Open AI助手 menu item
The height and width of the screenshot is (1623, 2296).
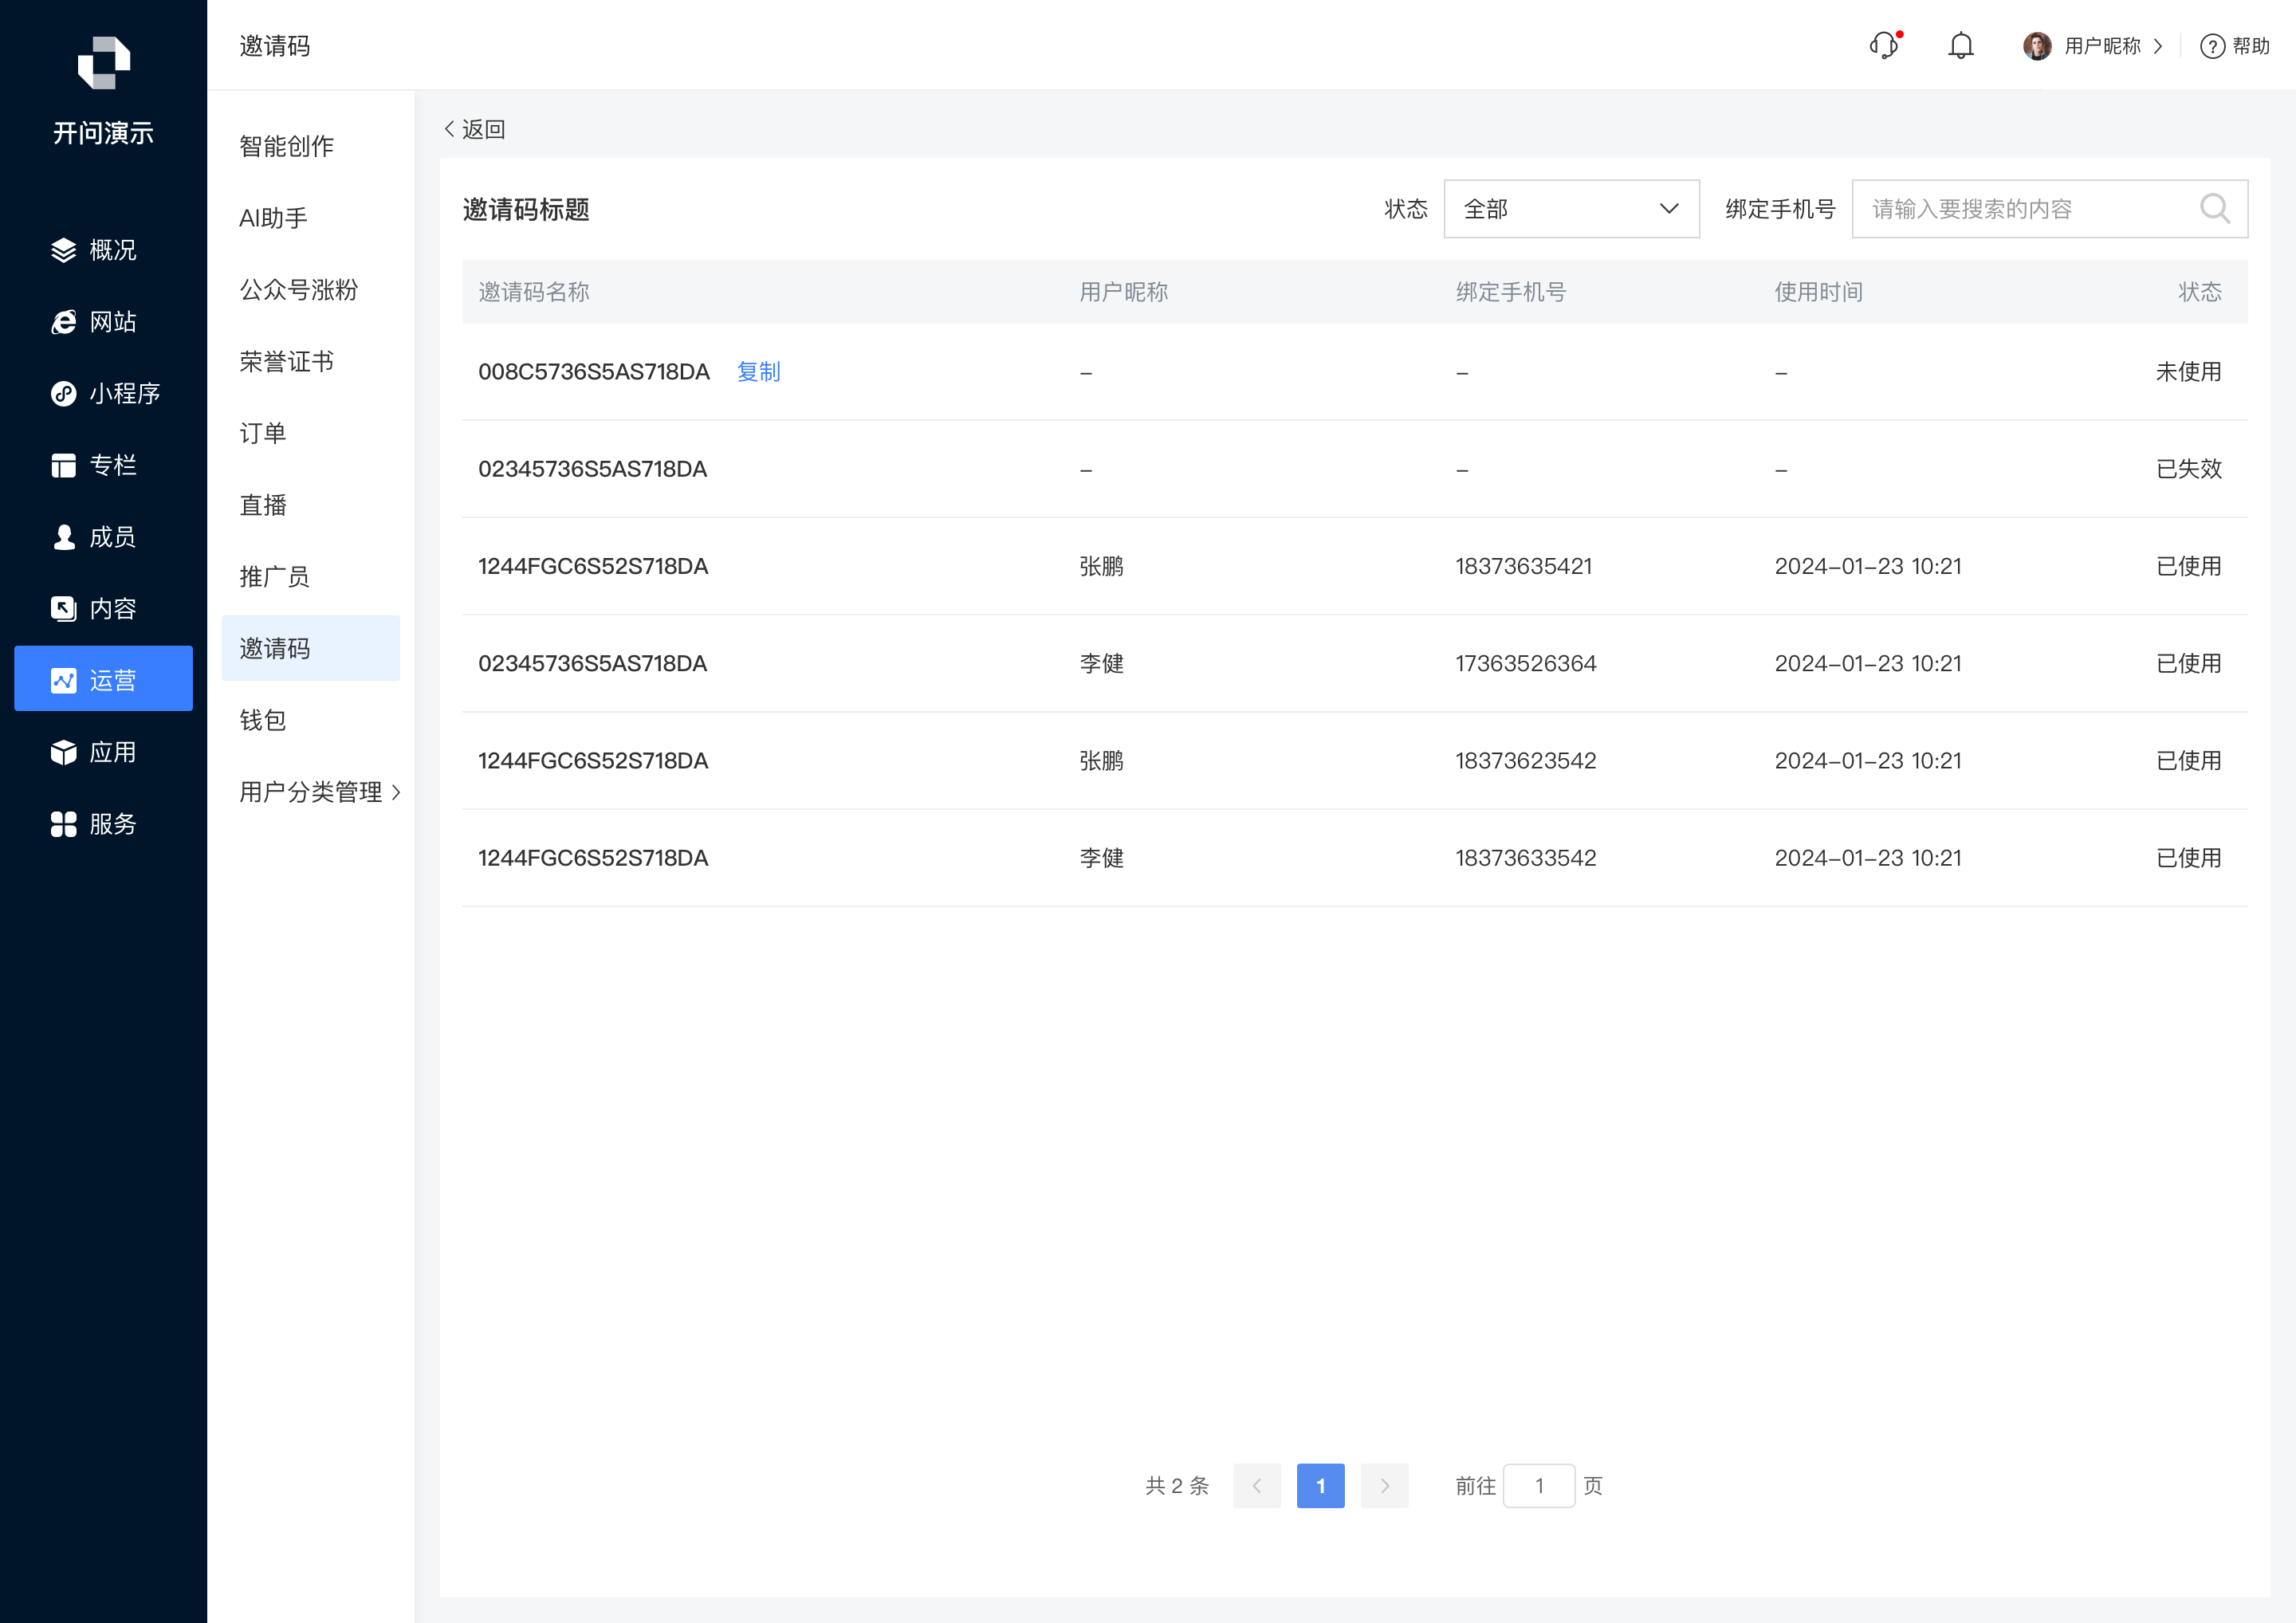273,218
